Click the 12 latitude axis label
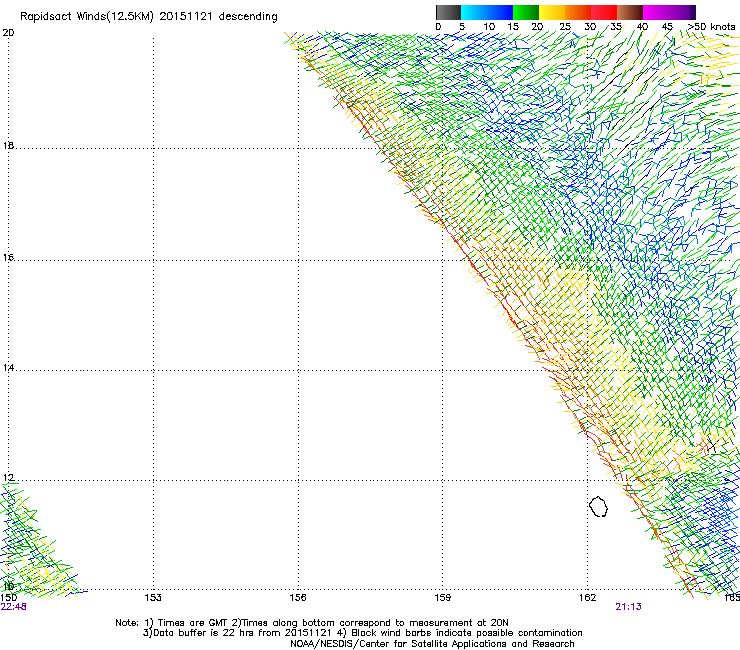This screenshot has height=650, width=740. coord(8,478)
